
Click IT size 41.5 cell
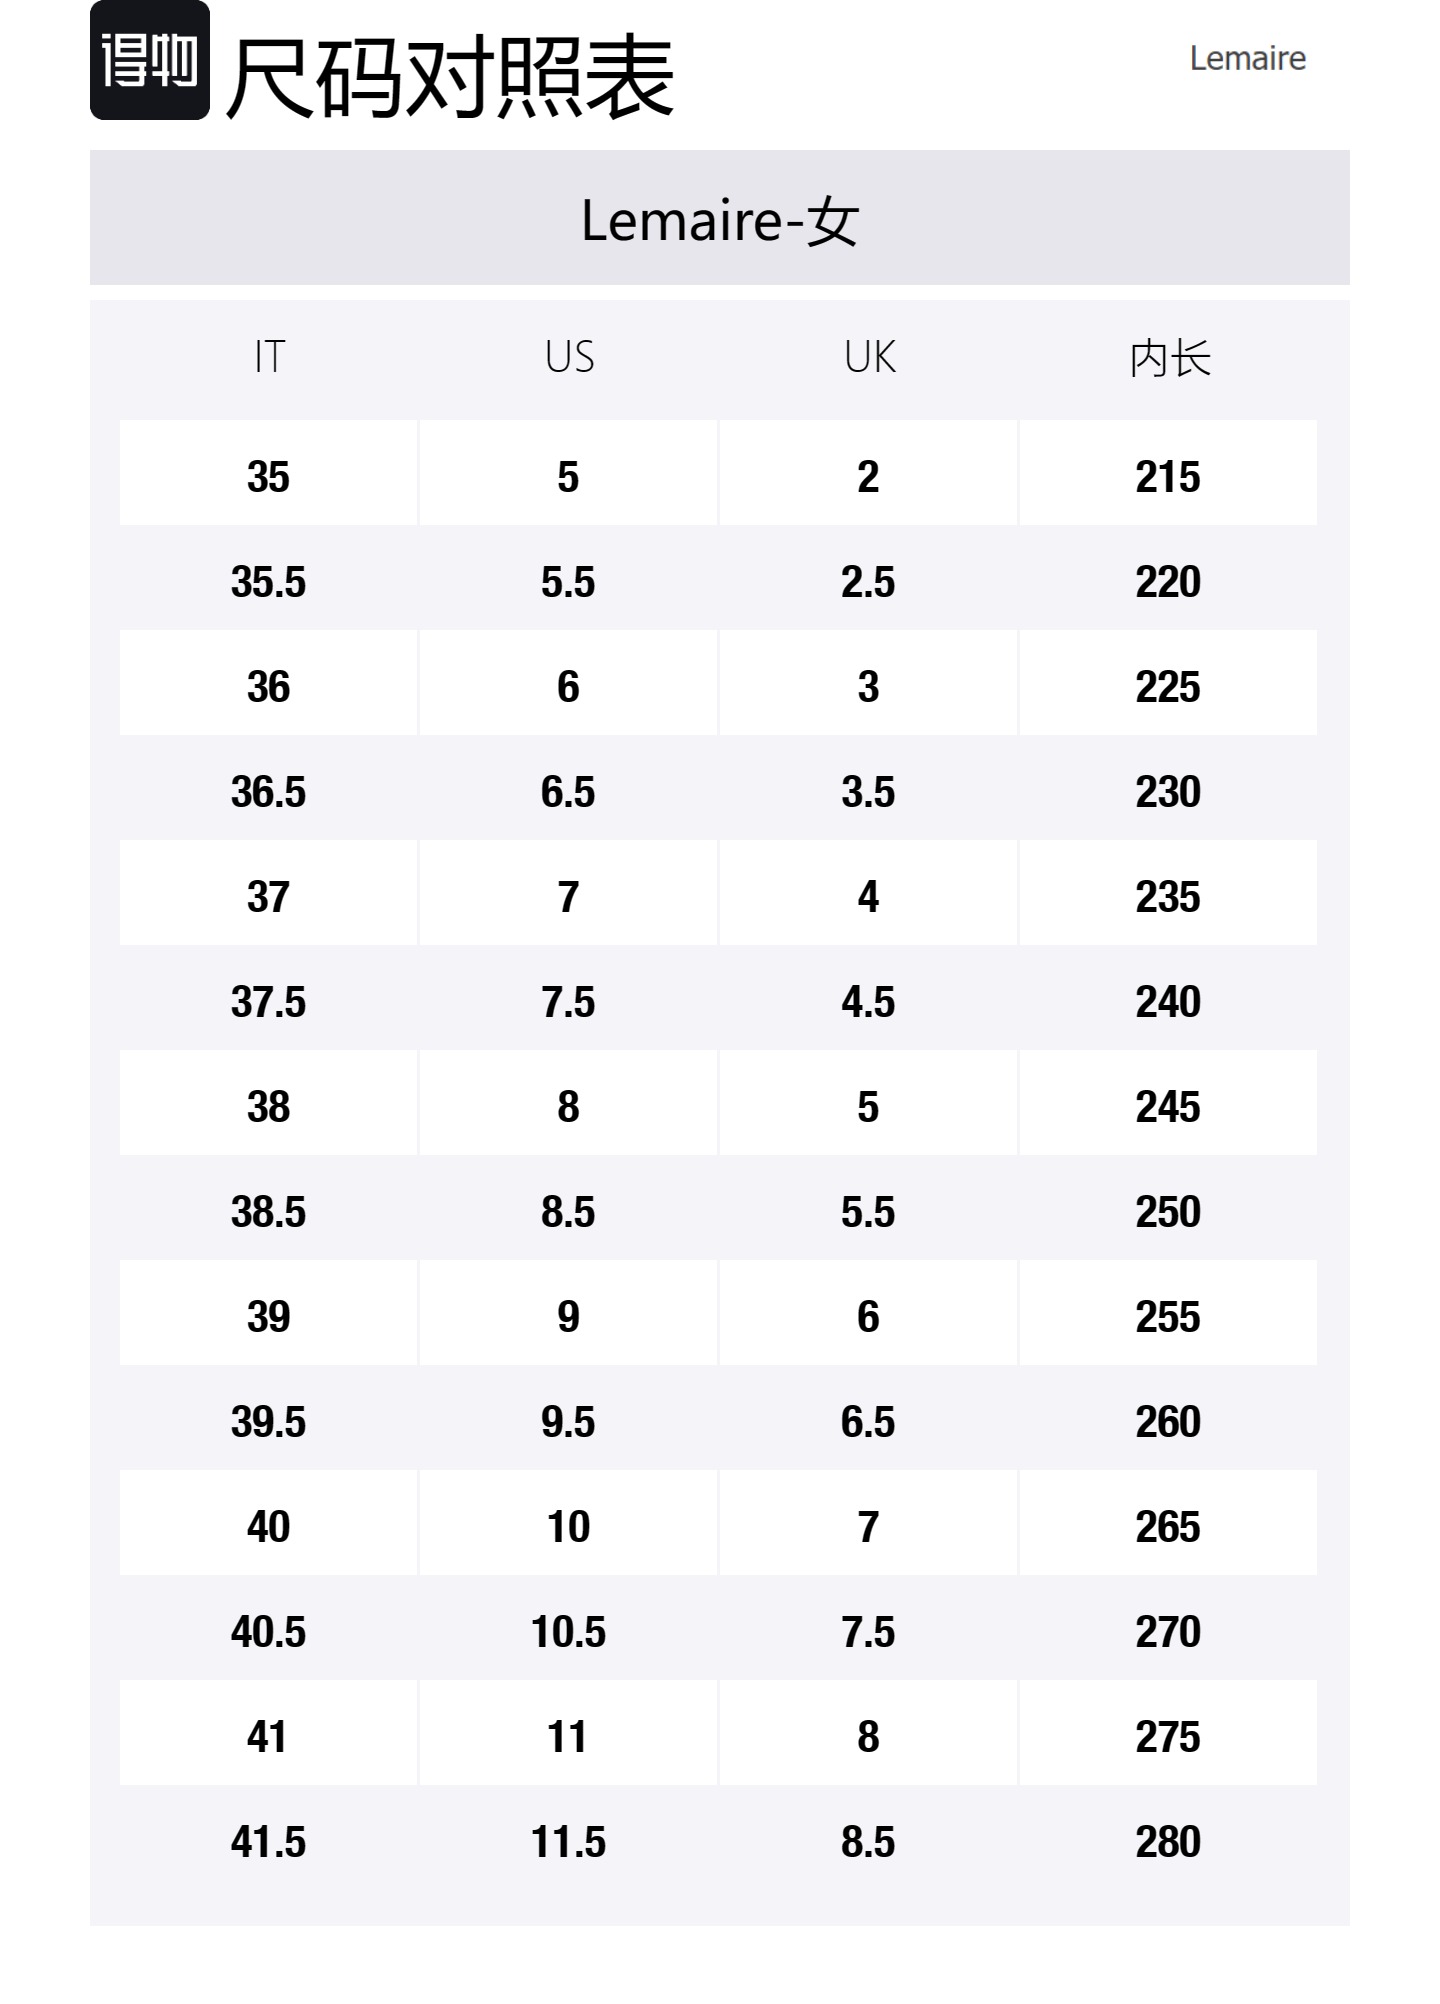[x=269, y=1841]
